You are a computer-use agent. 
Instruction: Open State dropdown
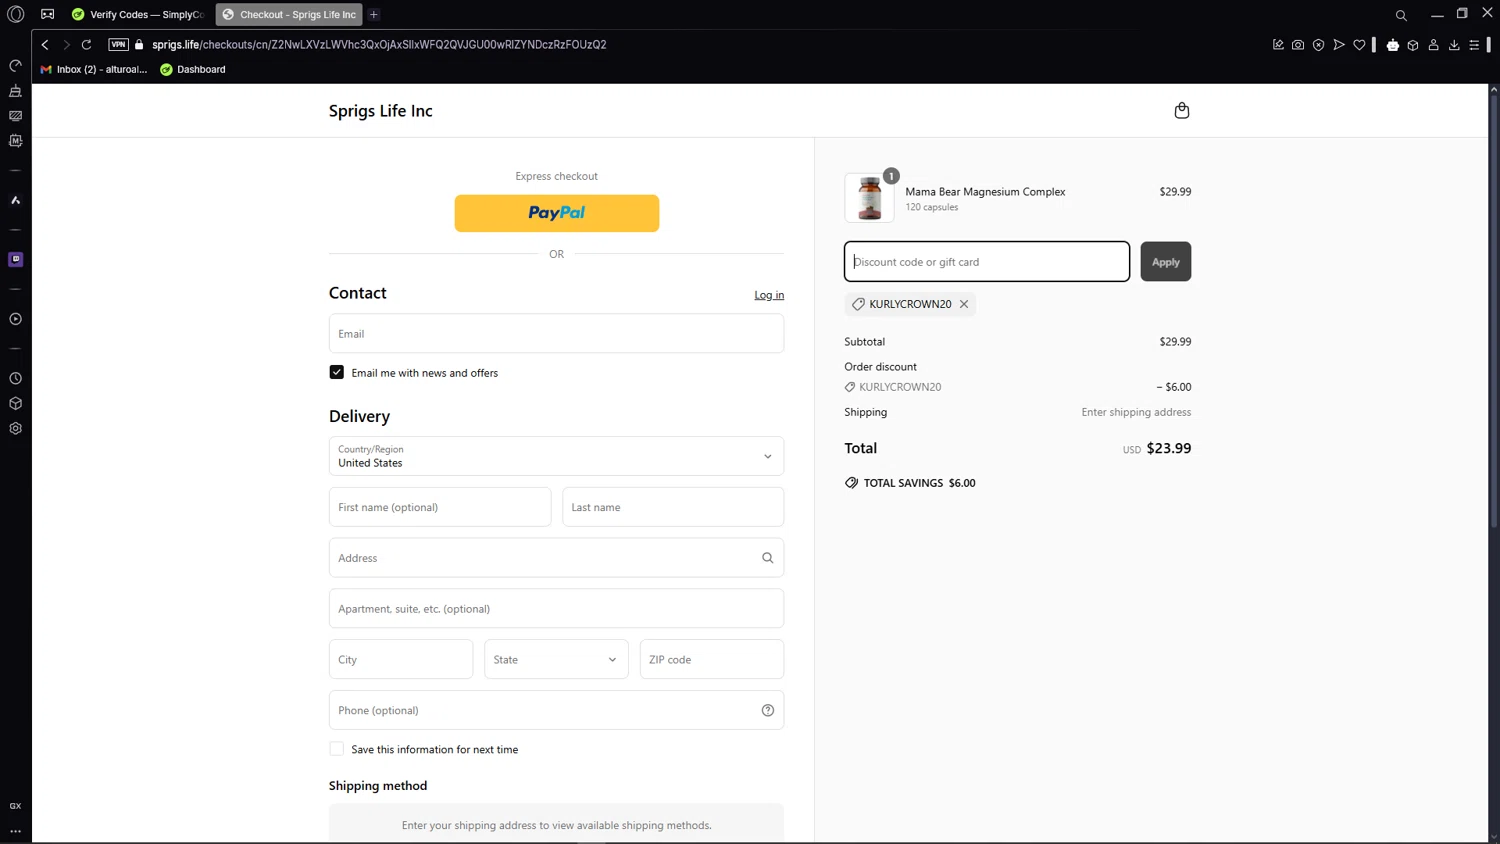[556, 659]
